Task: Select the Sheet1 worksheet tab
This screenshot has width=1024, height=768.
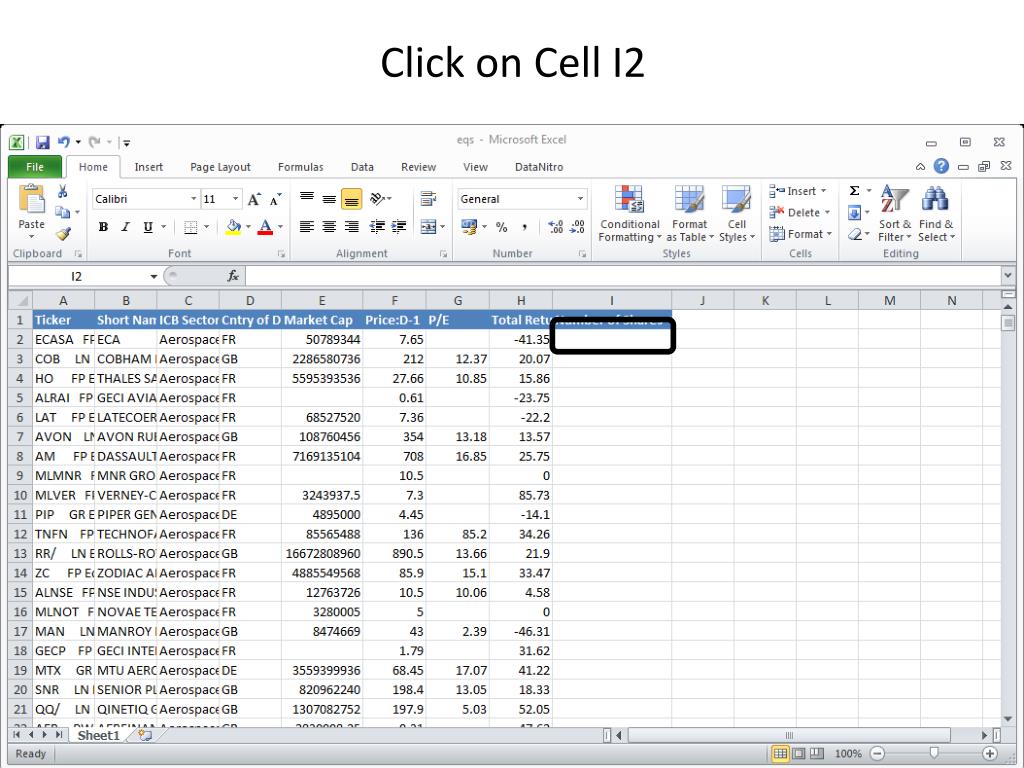Action: tap(99, 735)
